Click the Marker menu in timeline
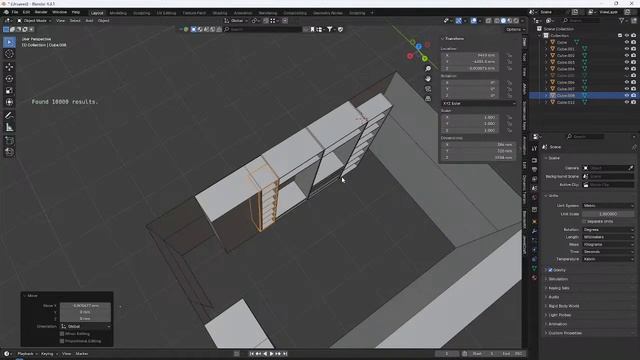 (82, 353)
